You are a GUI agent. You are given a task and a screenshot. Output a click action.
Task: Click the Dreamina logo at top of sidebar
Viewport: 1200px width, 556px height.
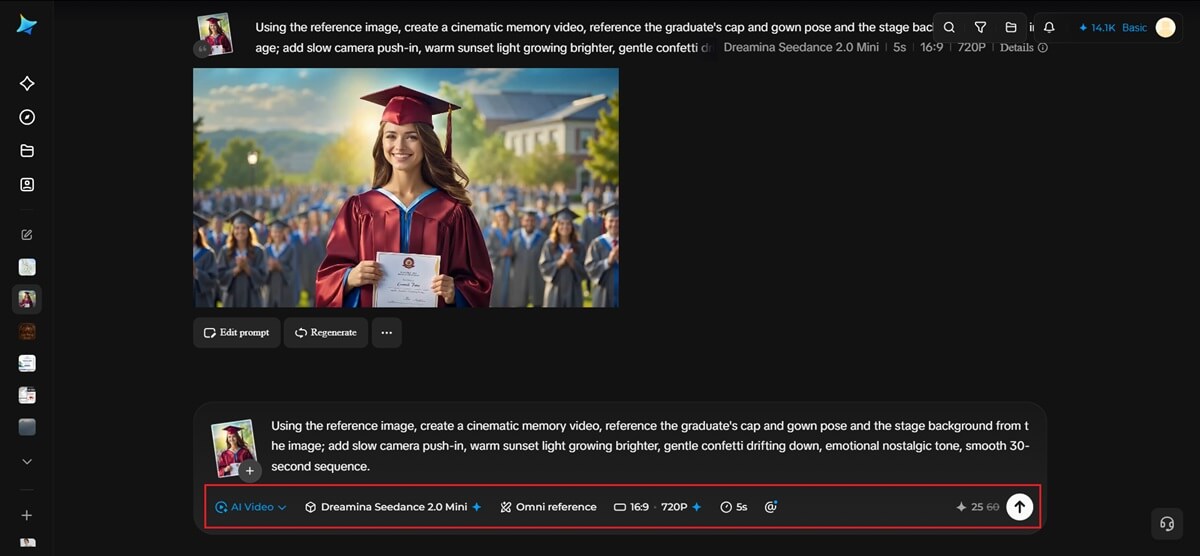point(27,25)
